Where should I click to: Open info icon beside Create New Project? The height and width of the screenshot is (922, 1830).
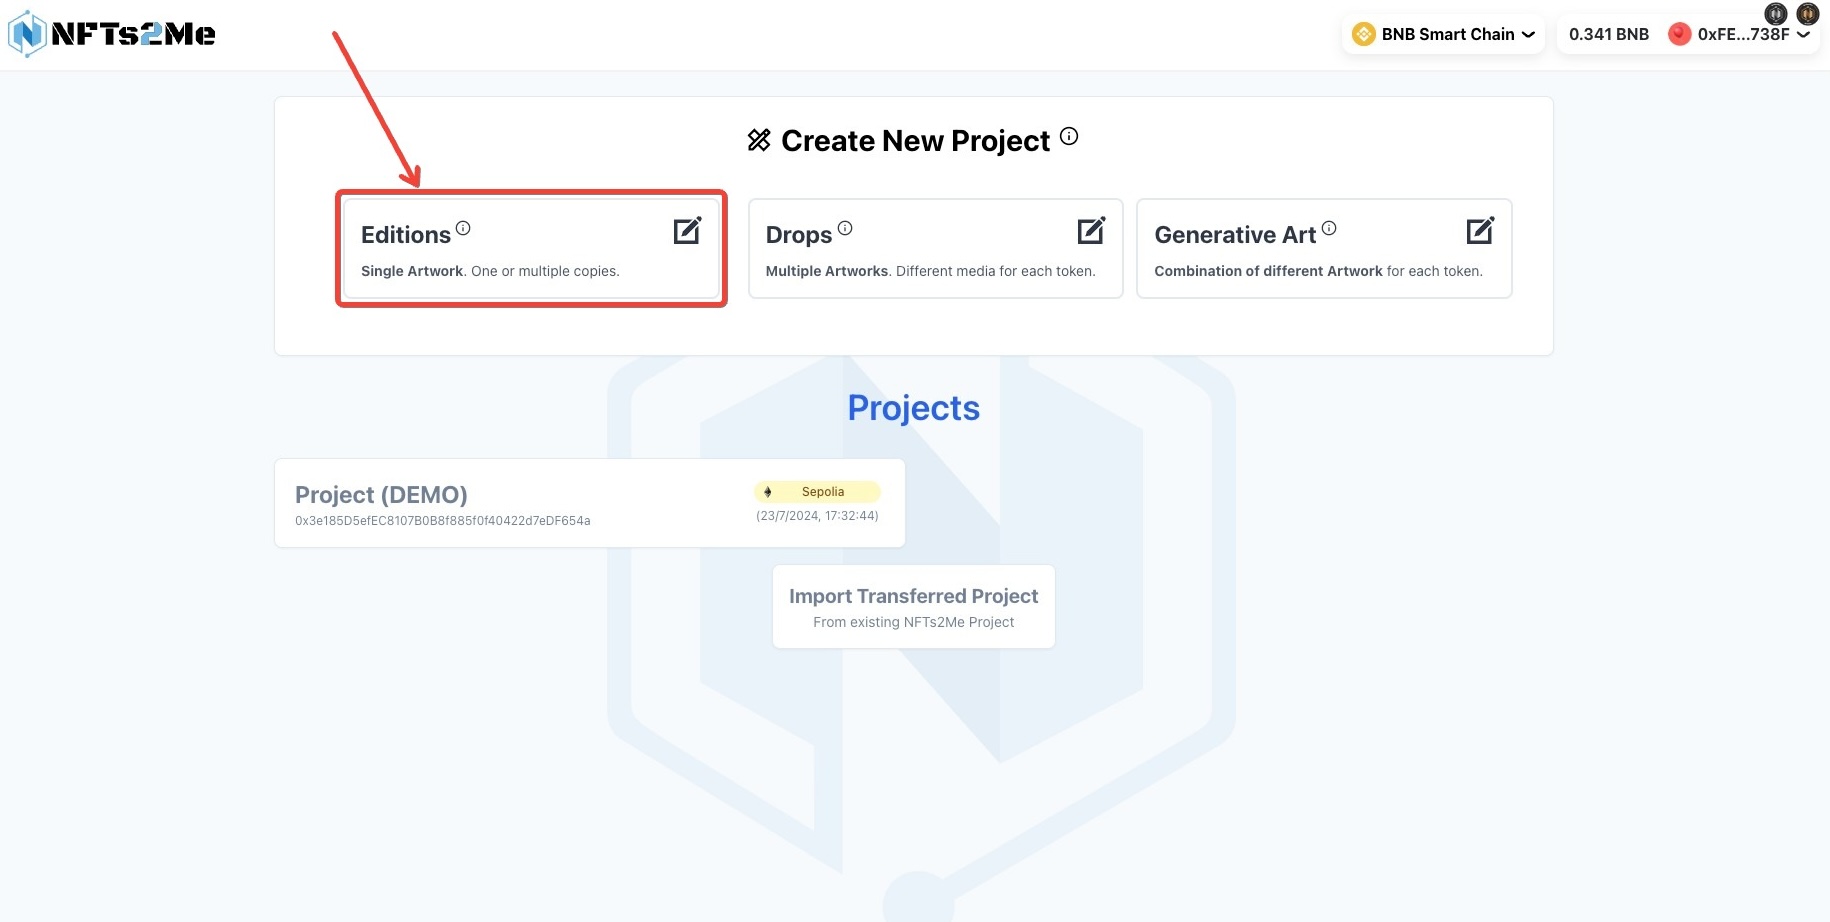click(x=1069, y=136)
